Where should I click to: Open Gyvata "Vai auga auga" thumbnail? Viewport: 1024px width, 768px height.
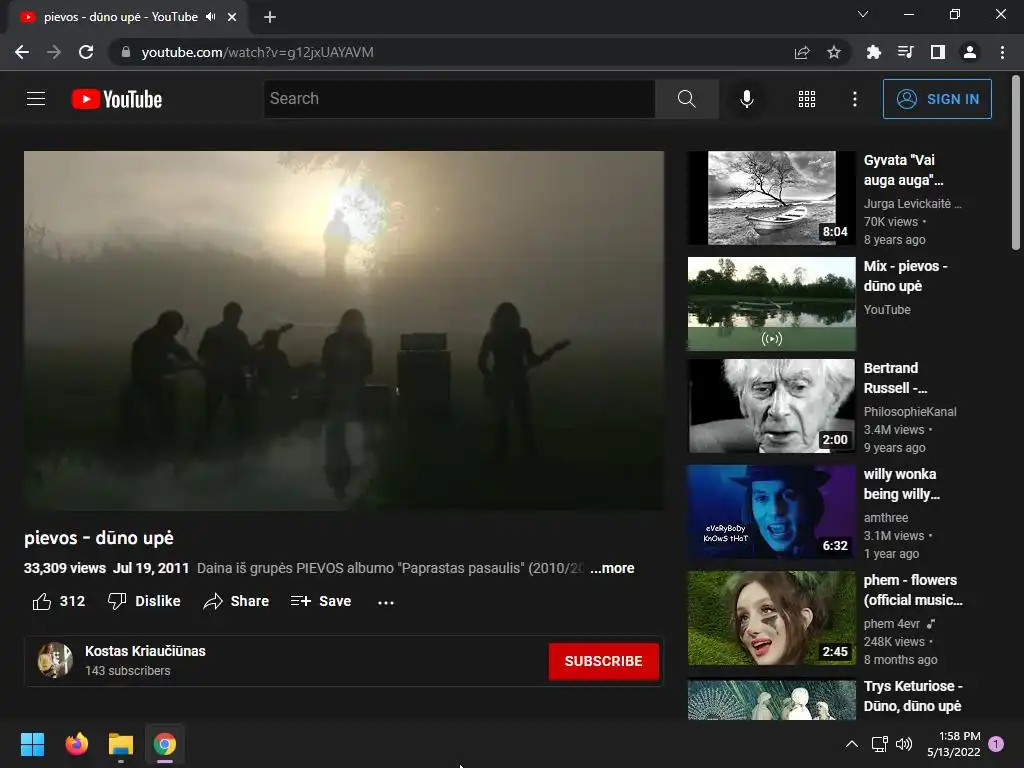coord(771,198)
